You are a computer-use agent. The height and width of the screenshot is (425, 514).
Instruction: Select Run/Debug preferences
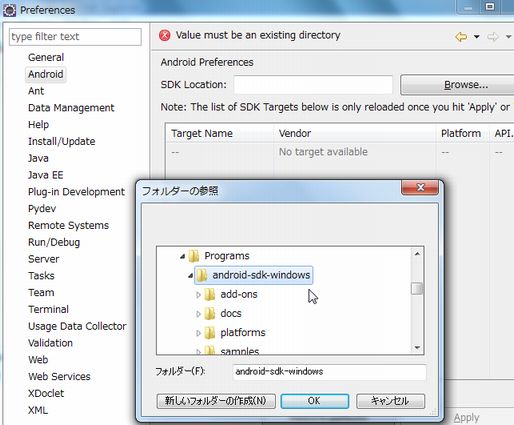(x=54, y=242)
